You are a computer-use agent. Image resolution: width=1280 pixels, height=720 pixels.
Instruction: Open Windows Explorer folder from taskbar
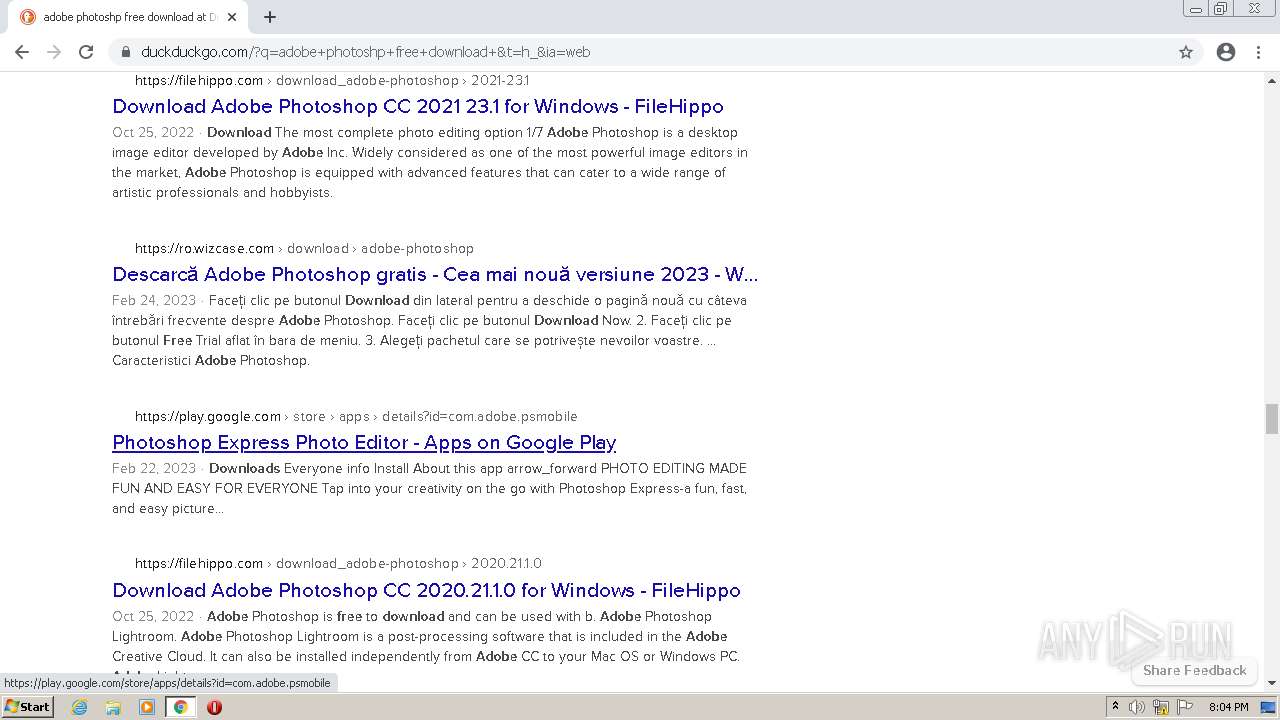point(113,707)
